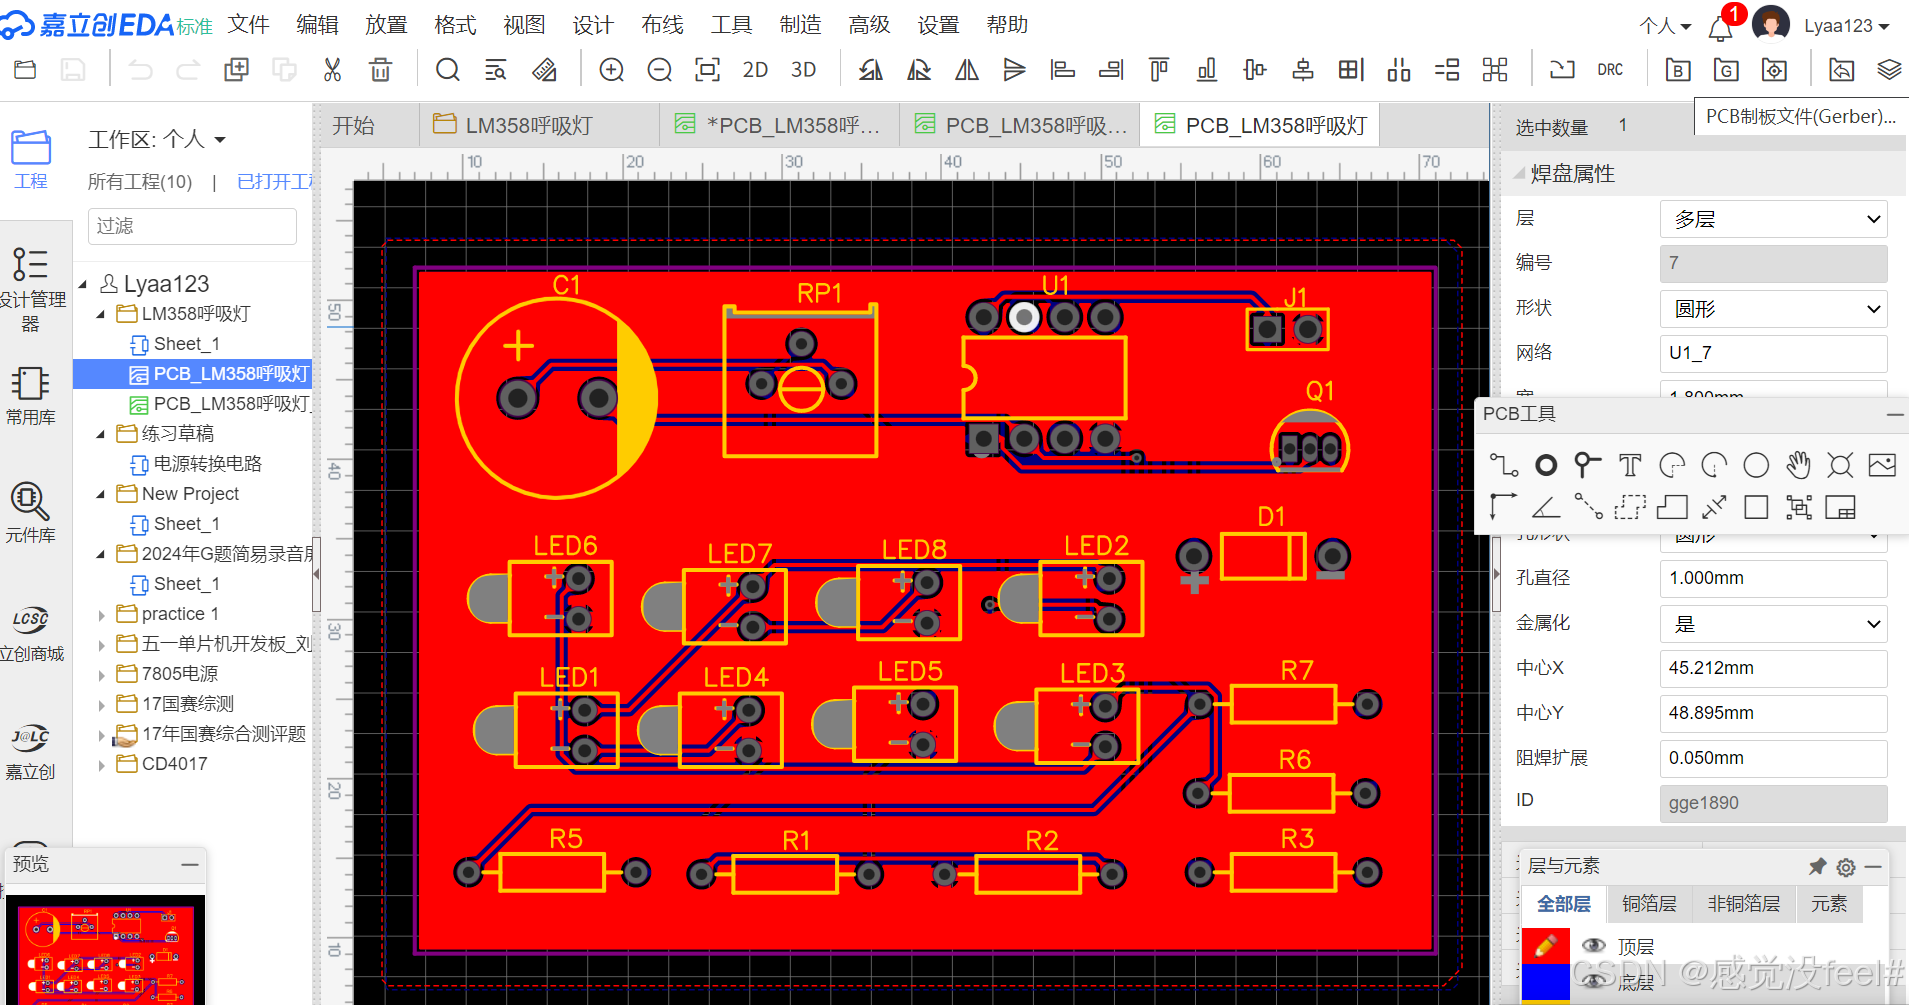
Task: Select the Track routing tool in PCB tools
Action: pyautogui.click(x=1504, y=465)
